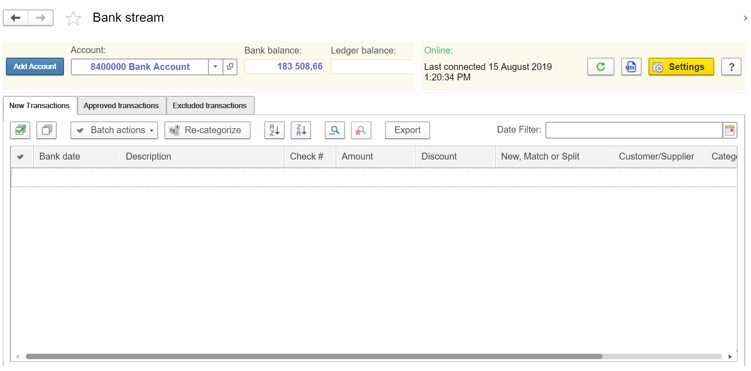Click the Discount column header
Screen dimensions: 751x371
(x=455, y=157)
